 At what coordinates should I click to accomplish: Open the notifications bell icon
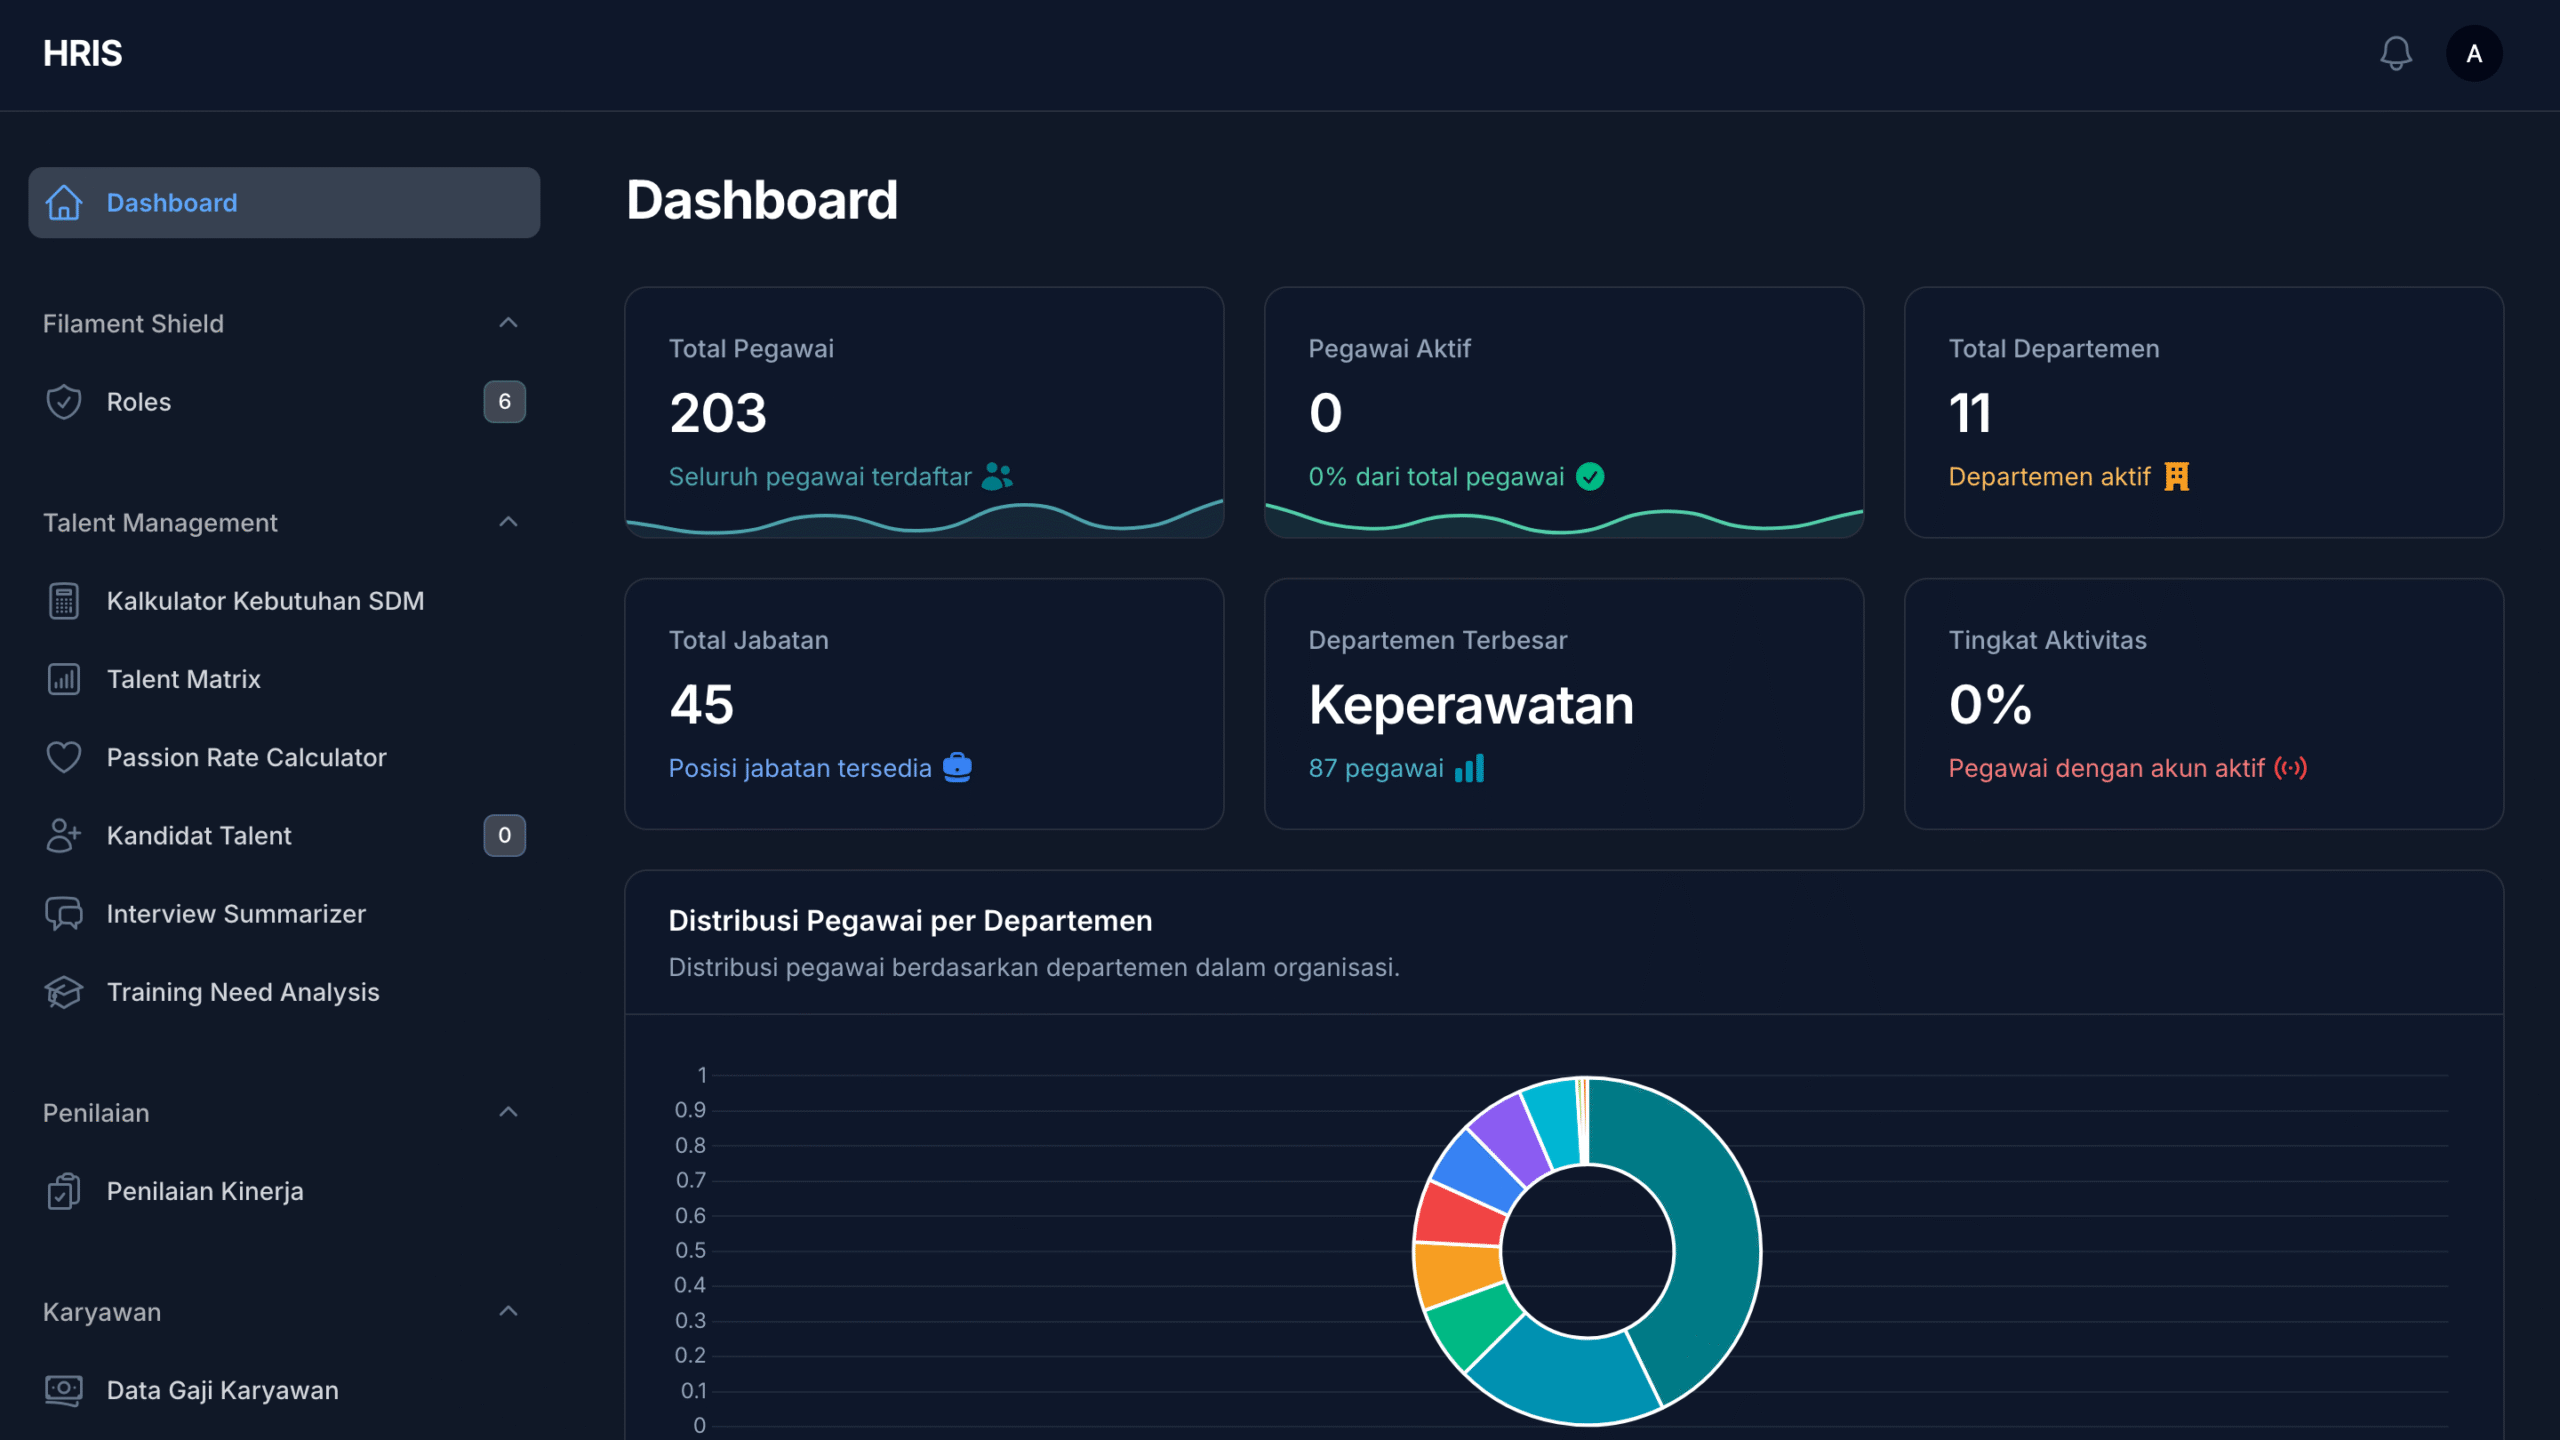coord(2395,53)
